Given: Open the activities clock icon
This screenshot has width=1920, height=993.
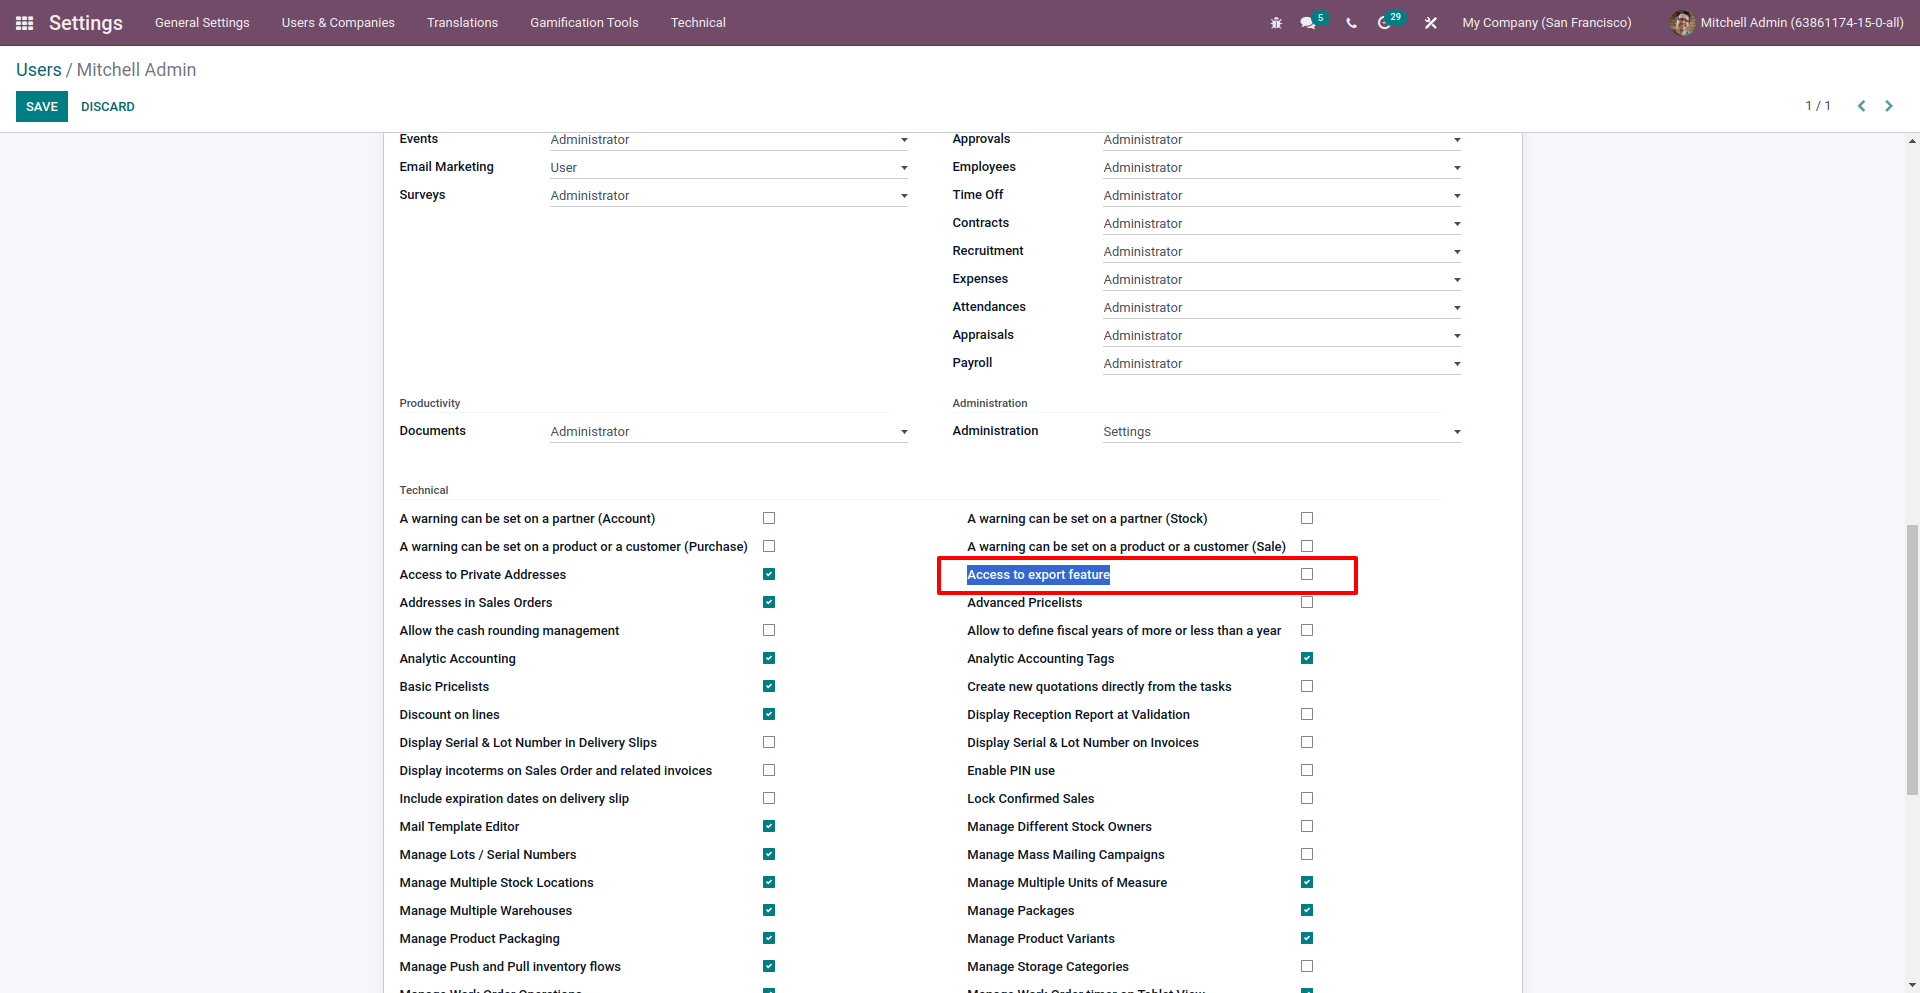Looking at the screenshot, I should click(1385, 23).
